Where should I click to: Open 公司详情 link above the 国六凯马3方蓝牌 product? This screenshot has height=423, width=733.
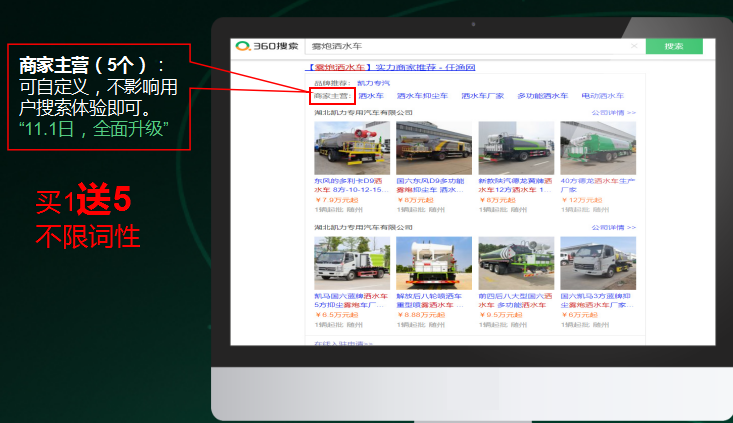[613, 228]
